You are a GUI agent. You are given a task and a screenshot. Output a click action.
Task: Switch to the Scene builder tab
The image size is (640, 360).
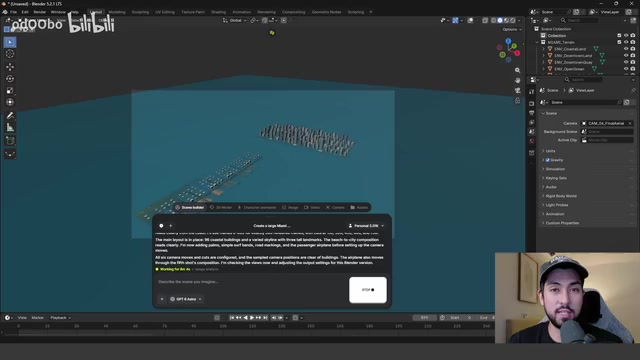tap(190, 207)
